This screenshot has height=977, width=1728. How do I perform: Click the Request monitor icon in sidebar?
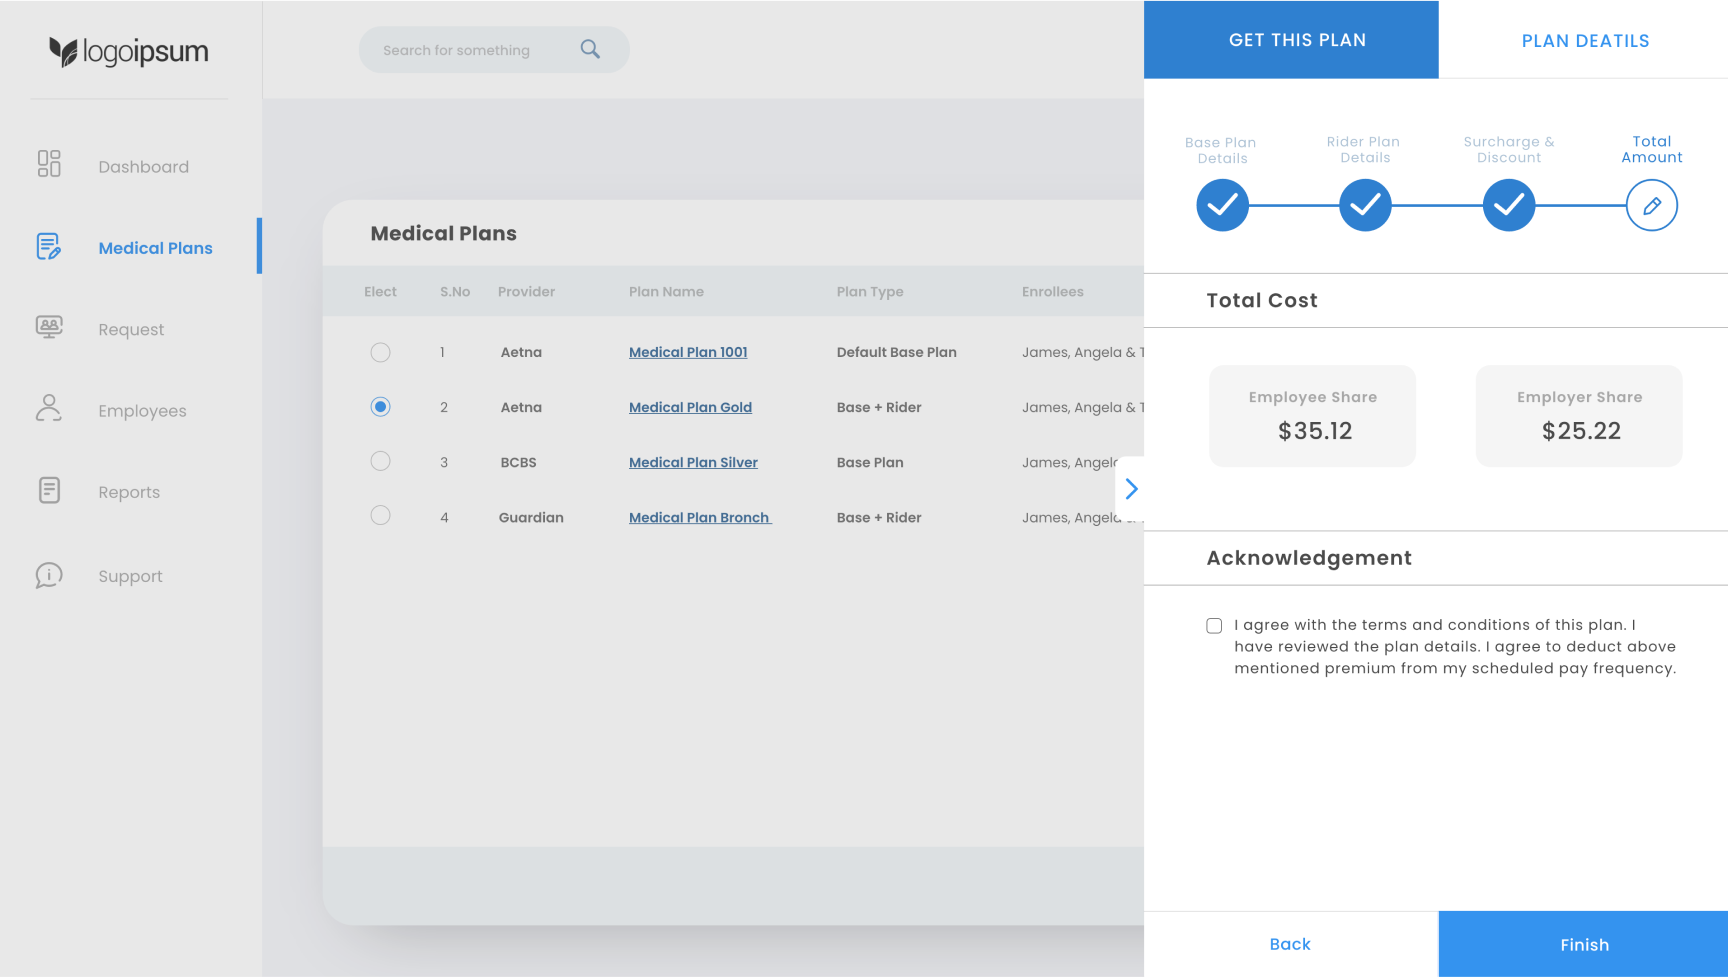pyautogui.click(x=49, y=327)
